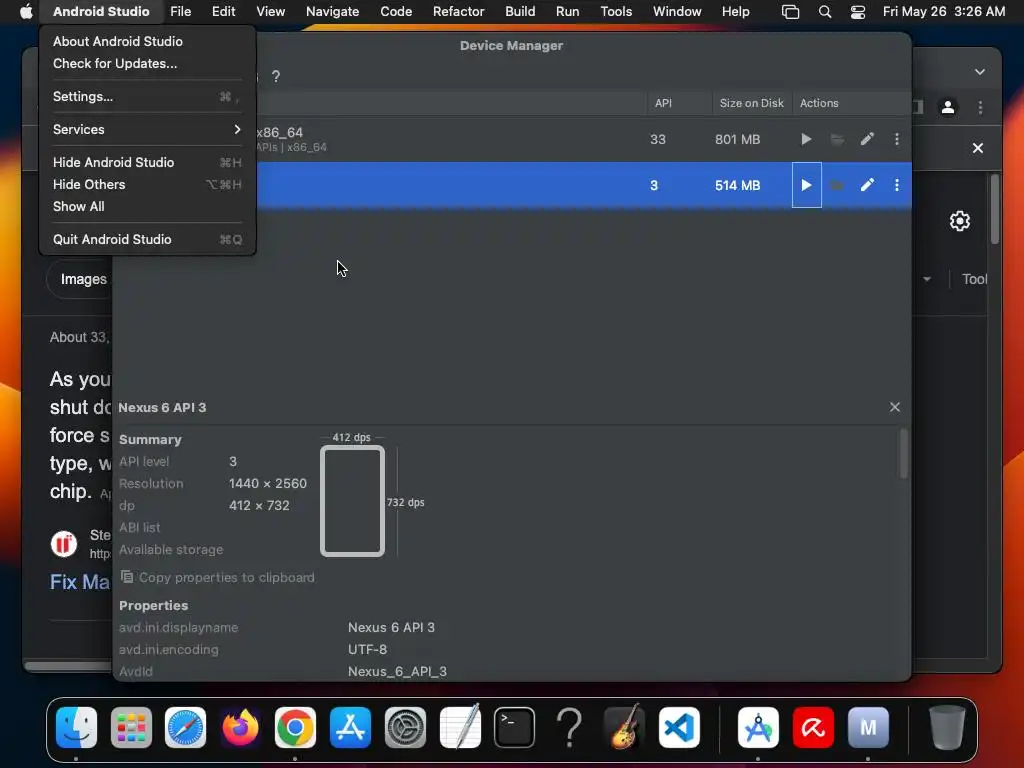This screenshot has height=768, width=1024.
Task: Click the date and time in menu bar
Action: coord(944,11)
